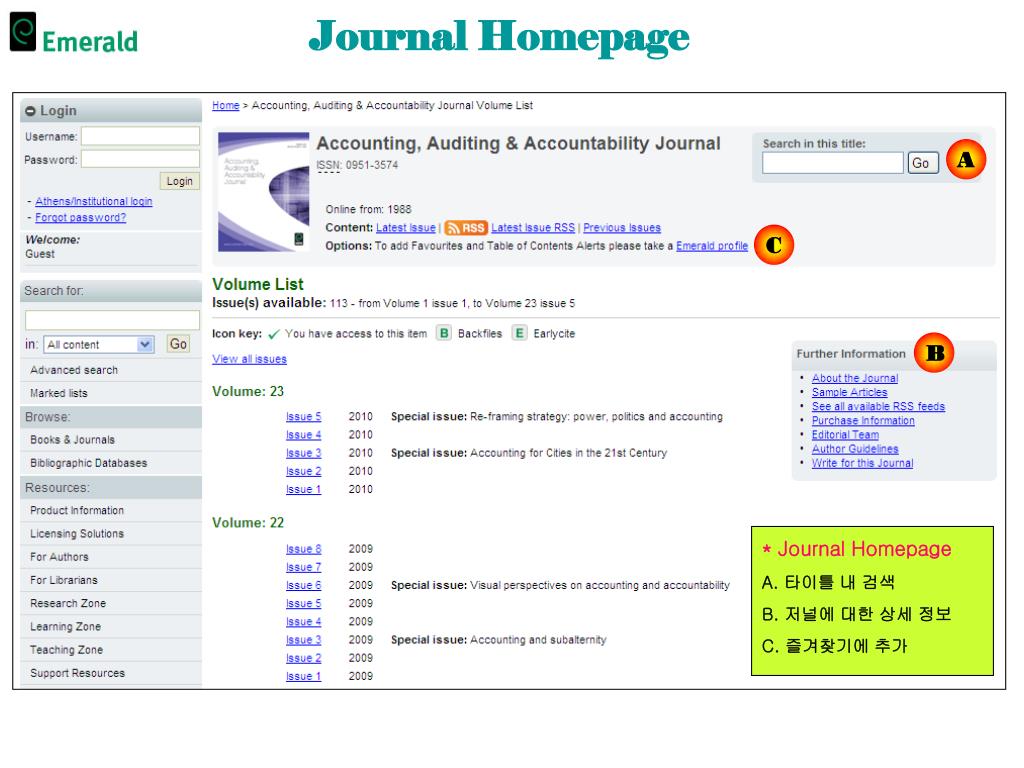Open Author Guidelines link

pos(855,449)
